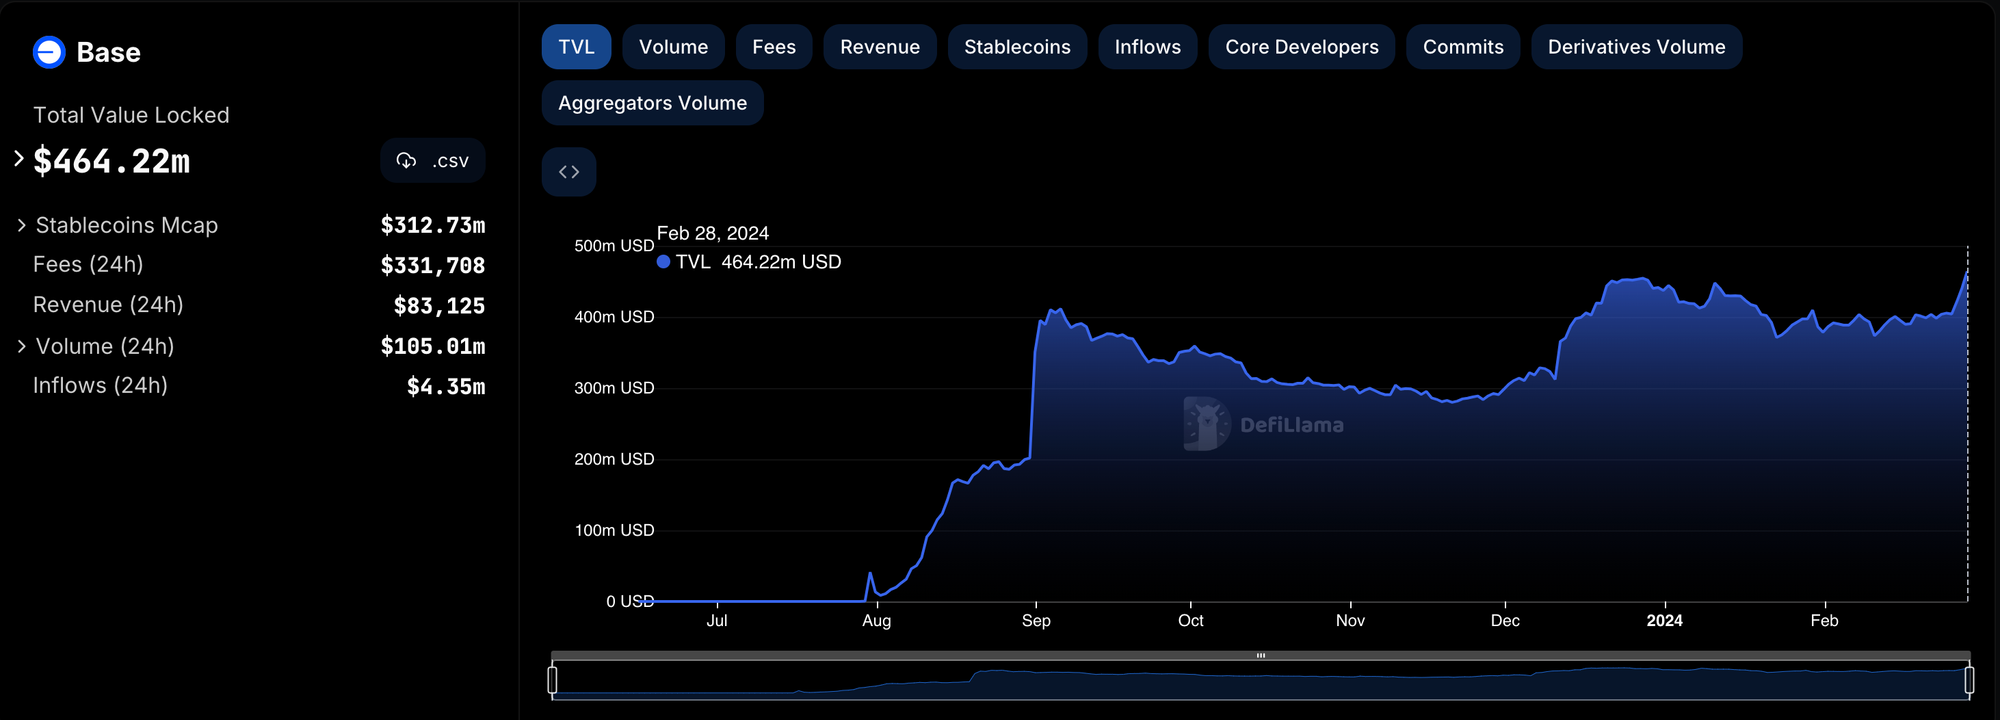The image size is (2000, 720).
Task: Toggle the Volume chart series
Action: point(674,47)
